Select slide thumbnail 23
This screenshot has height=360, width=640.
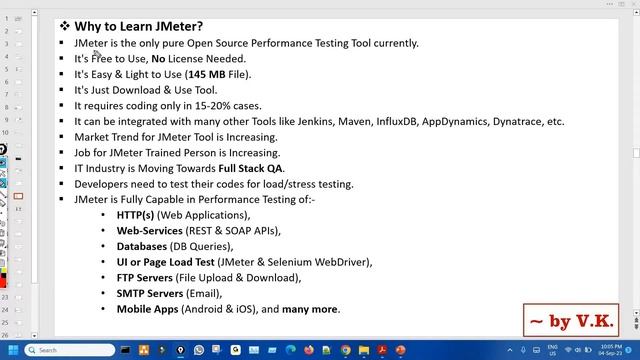tap(18, 298)
